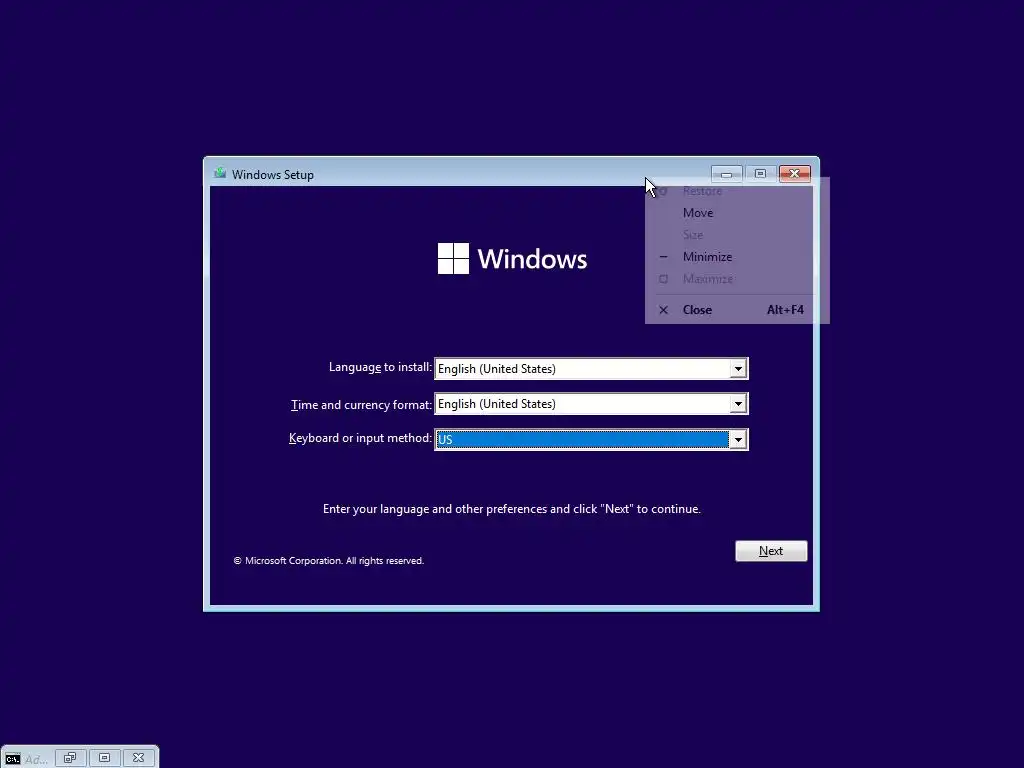Click the Language to install combo box field
This screenshot has height=768, width=1024.
pyautogui.click(x=591, y=369)
